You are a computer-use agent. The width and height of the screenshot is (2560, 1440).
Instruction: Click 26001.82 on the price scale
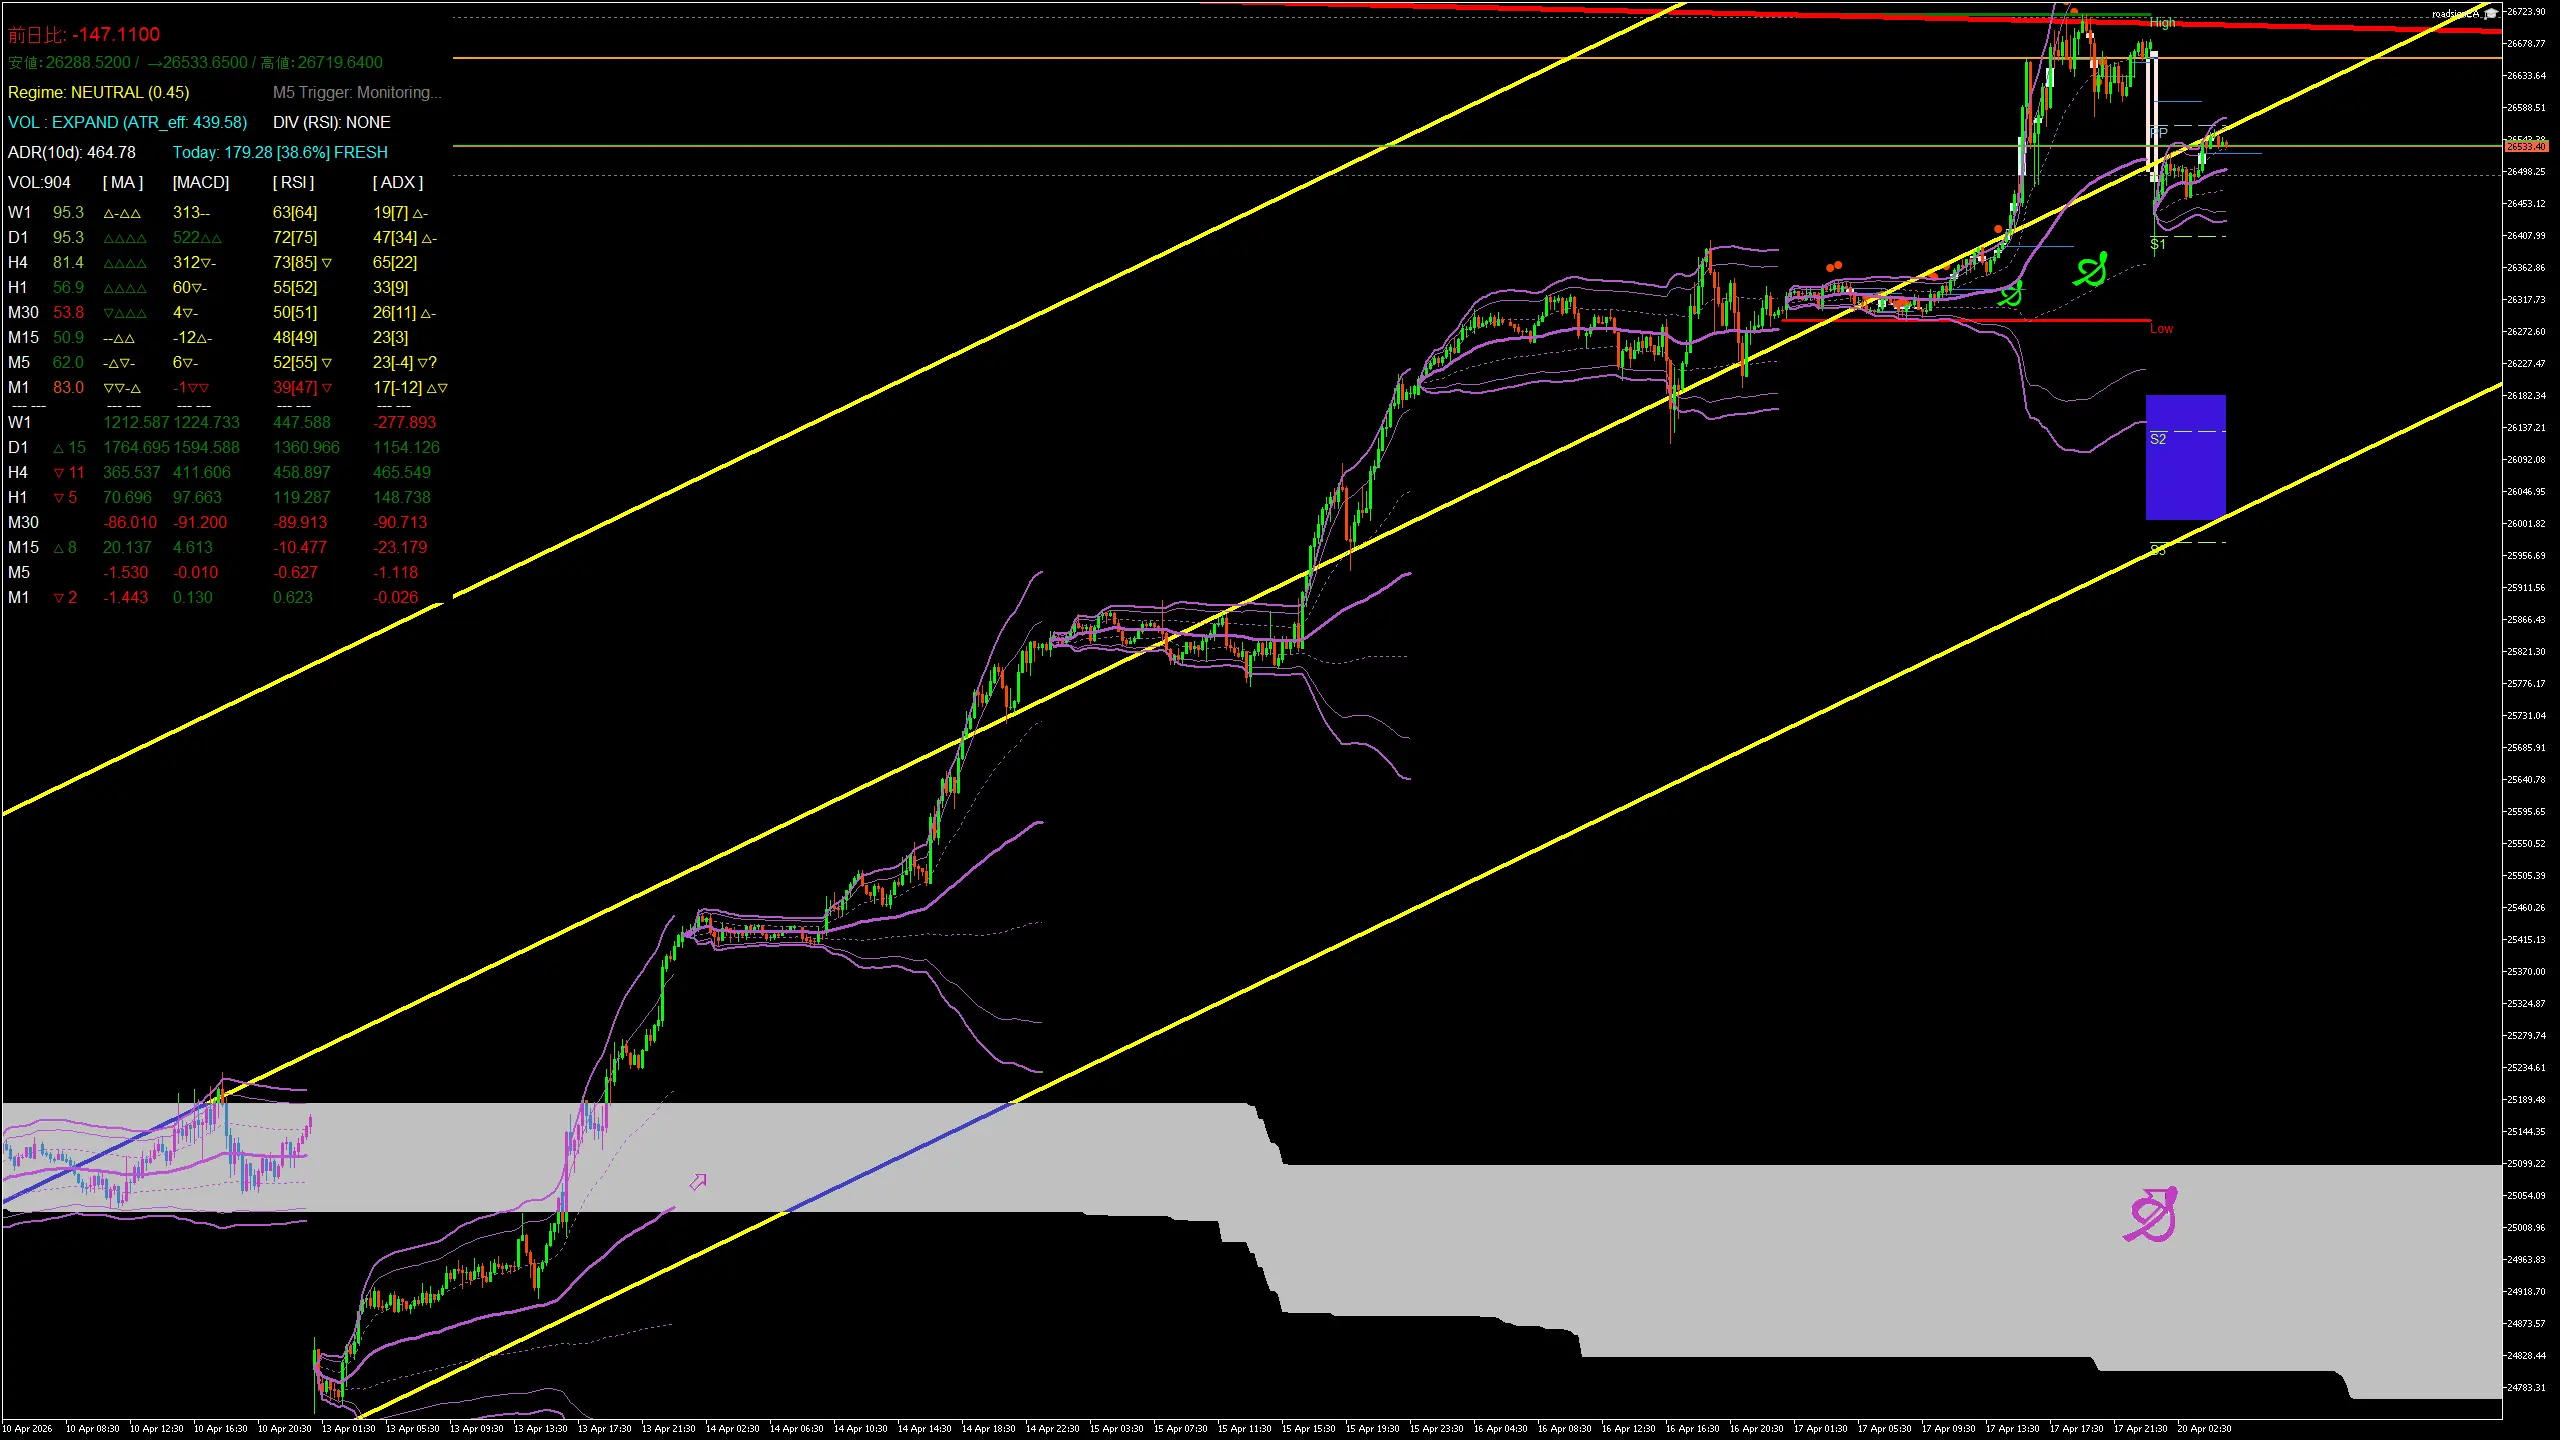(2525, 523)
